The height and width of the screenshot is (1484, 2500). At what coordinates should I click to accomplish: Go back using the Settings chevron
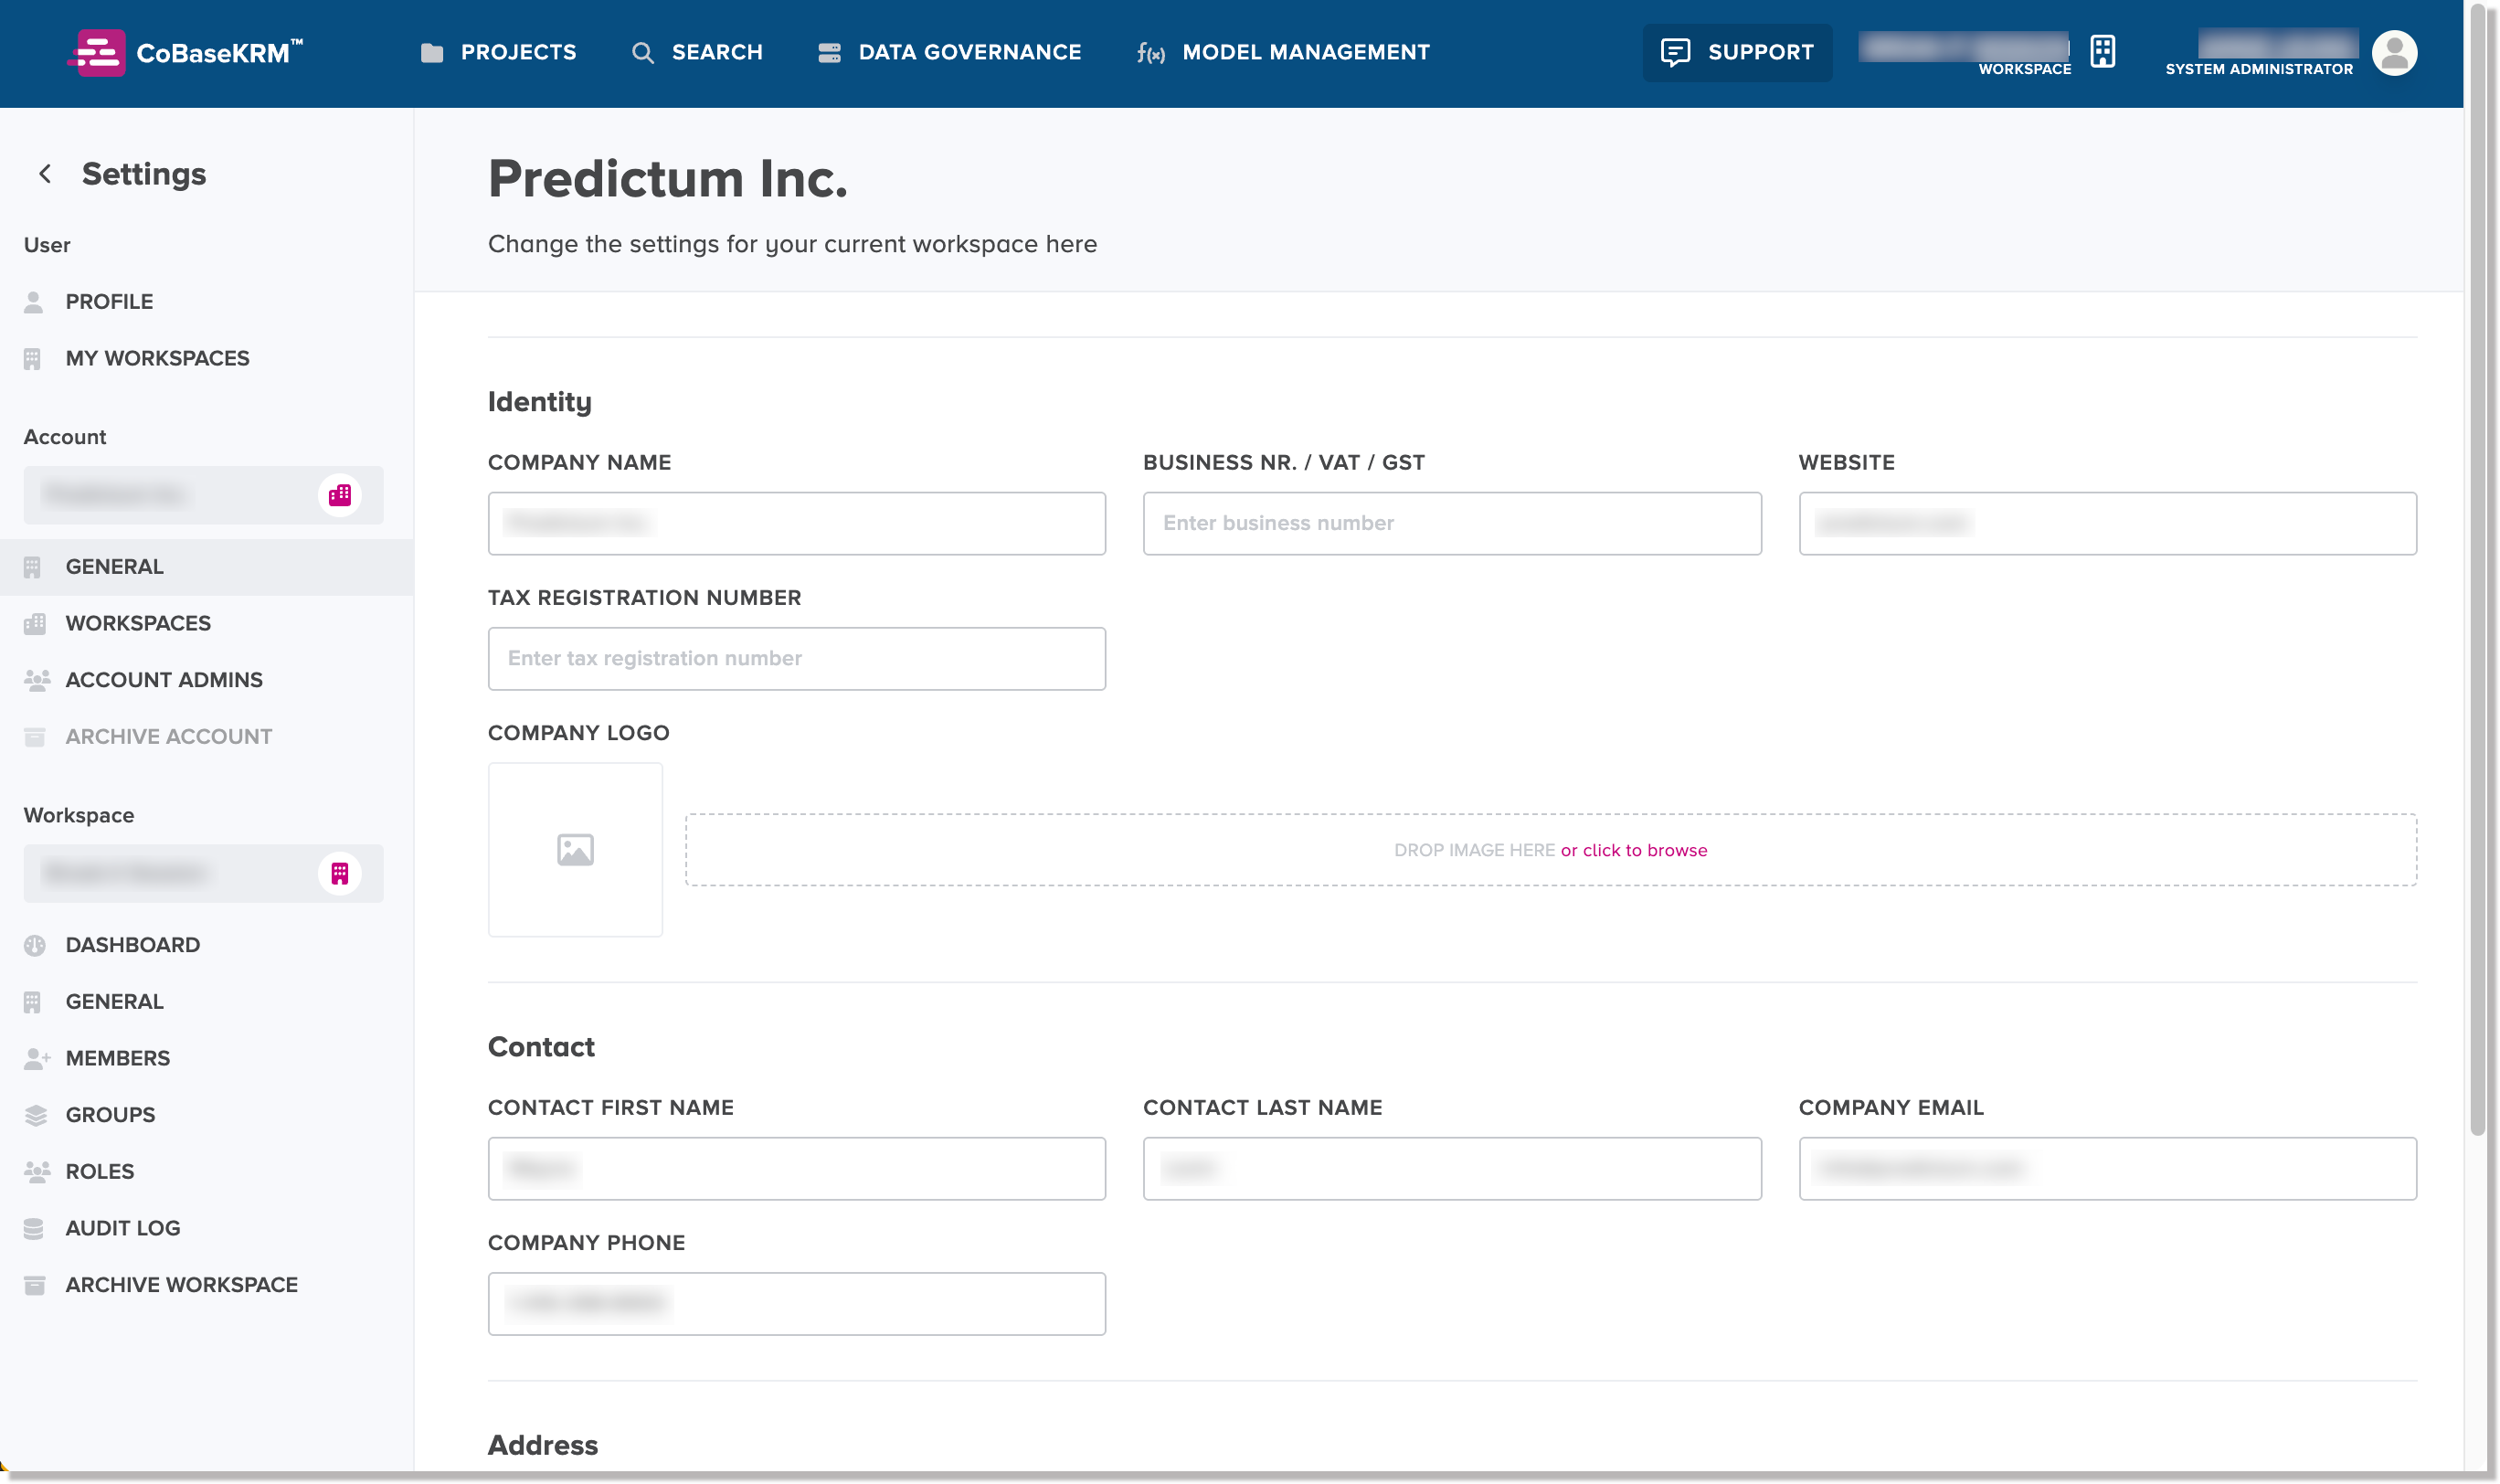45,174
